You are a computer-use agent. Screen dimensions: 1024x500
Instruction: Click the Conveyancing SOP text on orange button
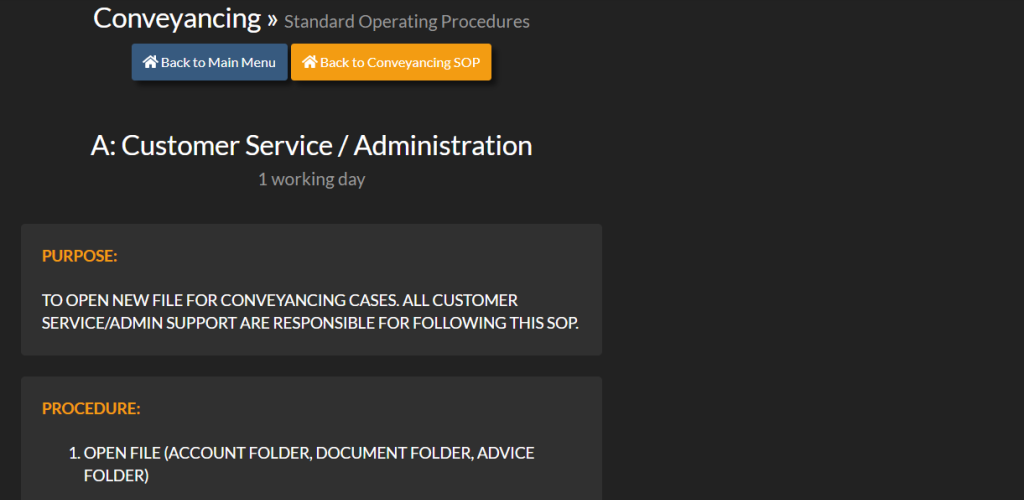[x=423, y=63]
